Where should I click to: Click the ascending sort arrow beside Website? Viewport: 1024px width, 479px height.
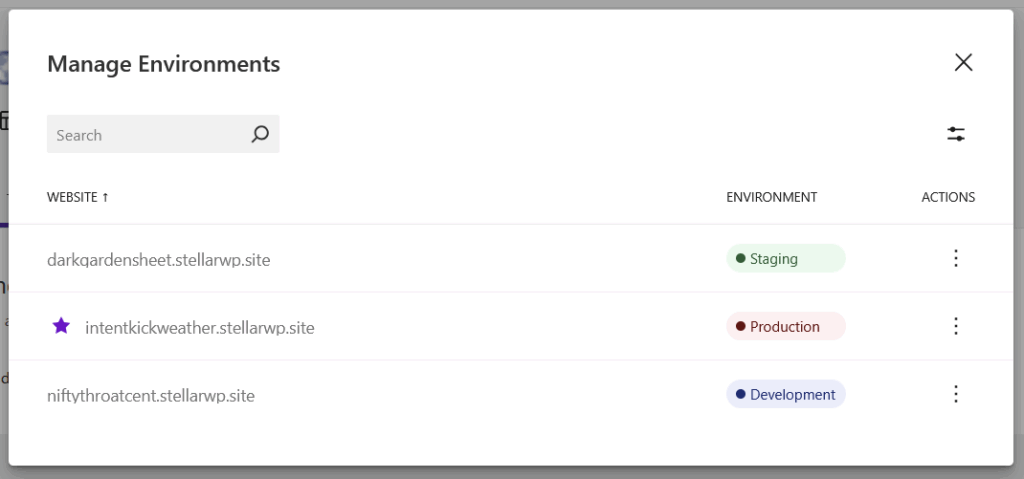tap(105, 197)
